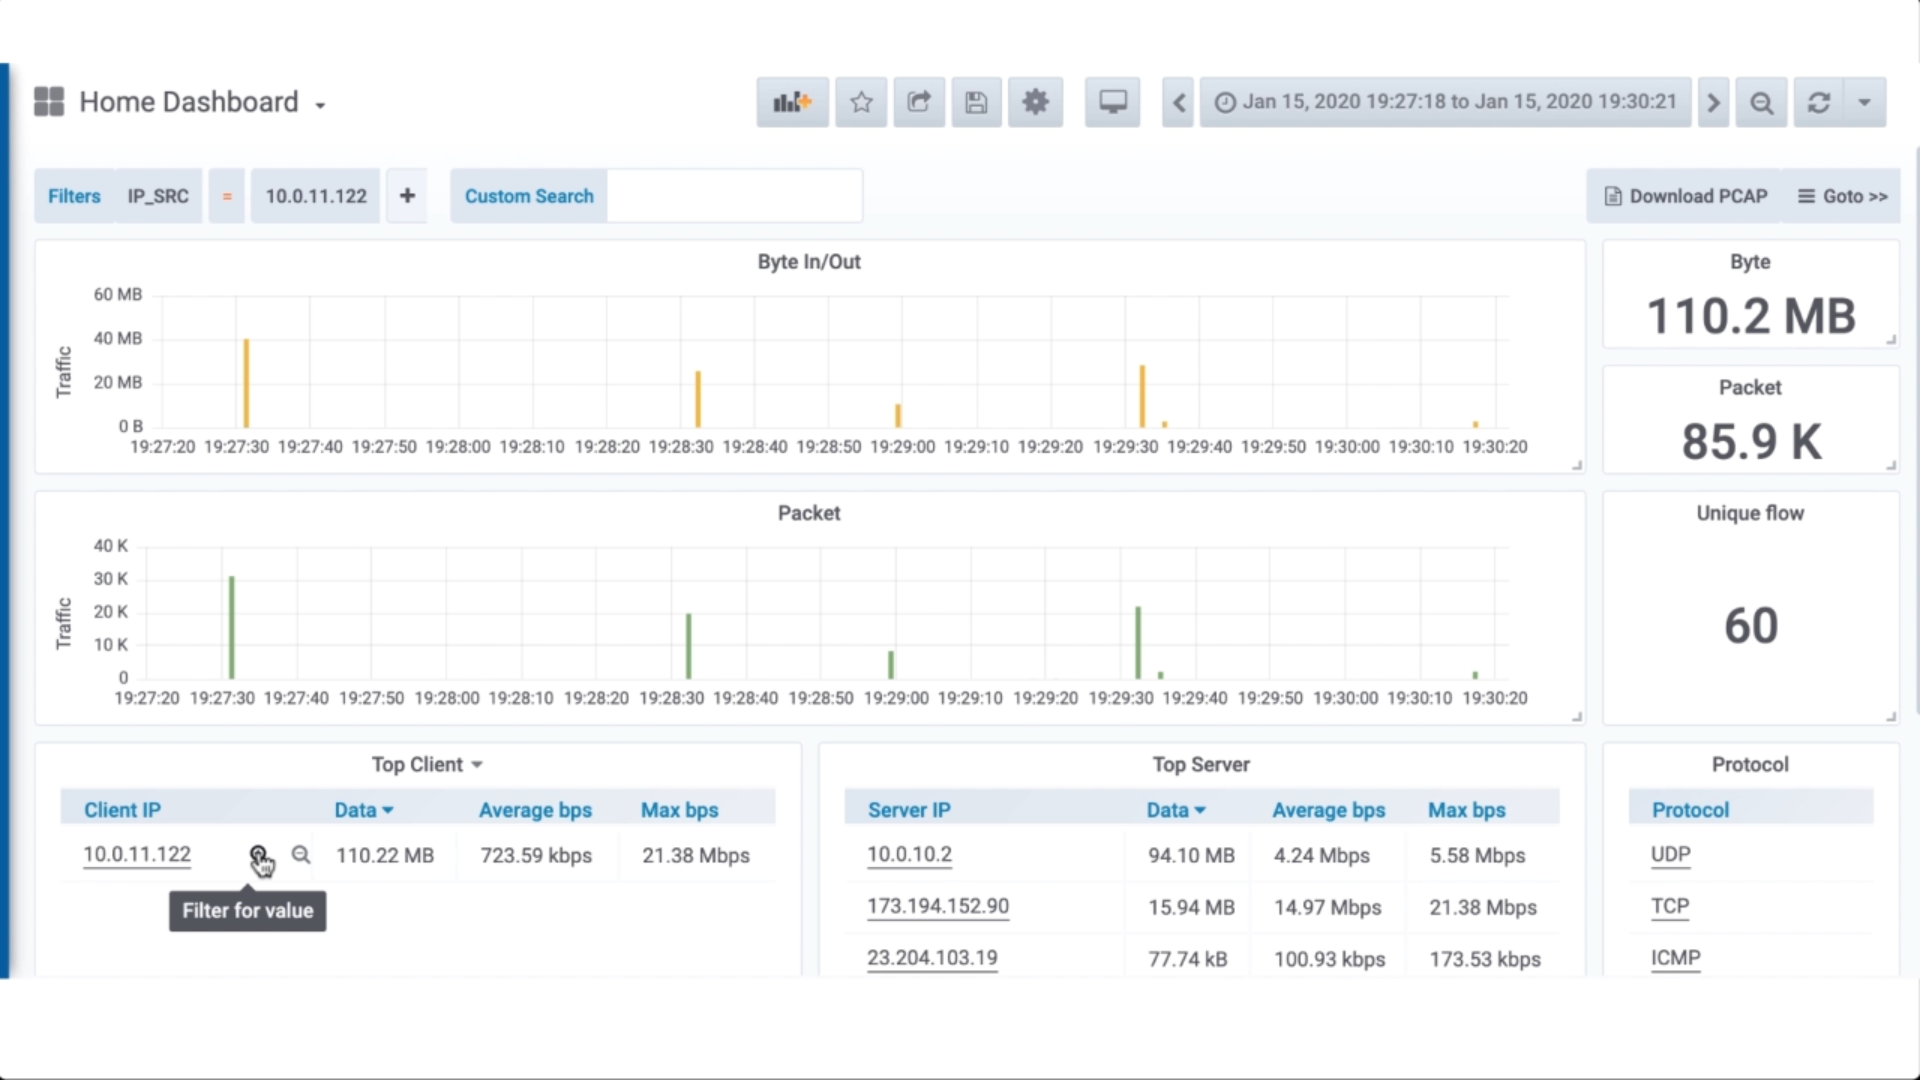
Task: Click the Share dashboard icon
Action: point(918,102)
